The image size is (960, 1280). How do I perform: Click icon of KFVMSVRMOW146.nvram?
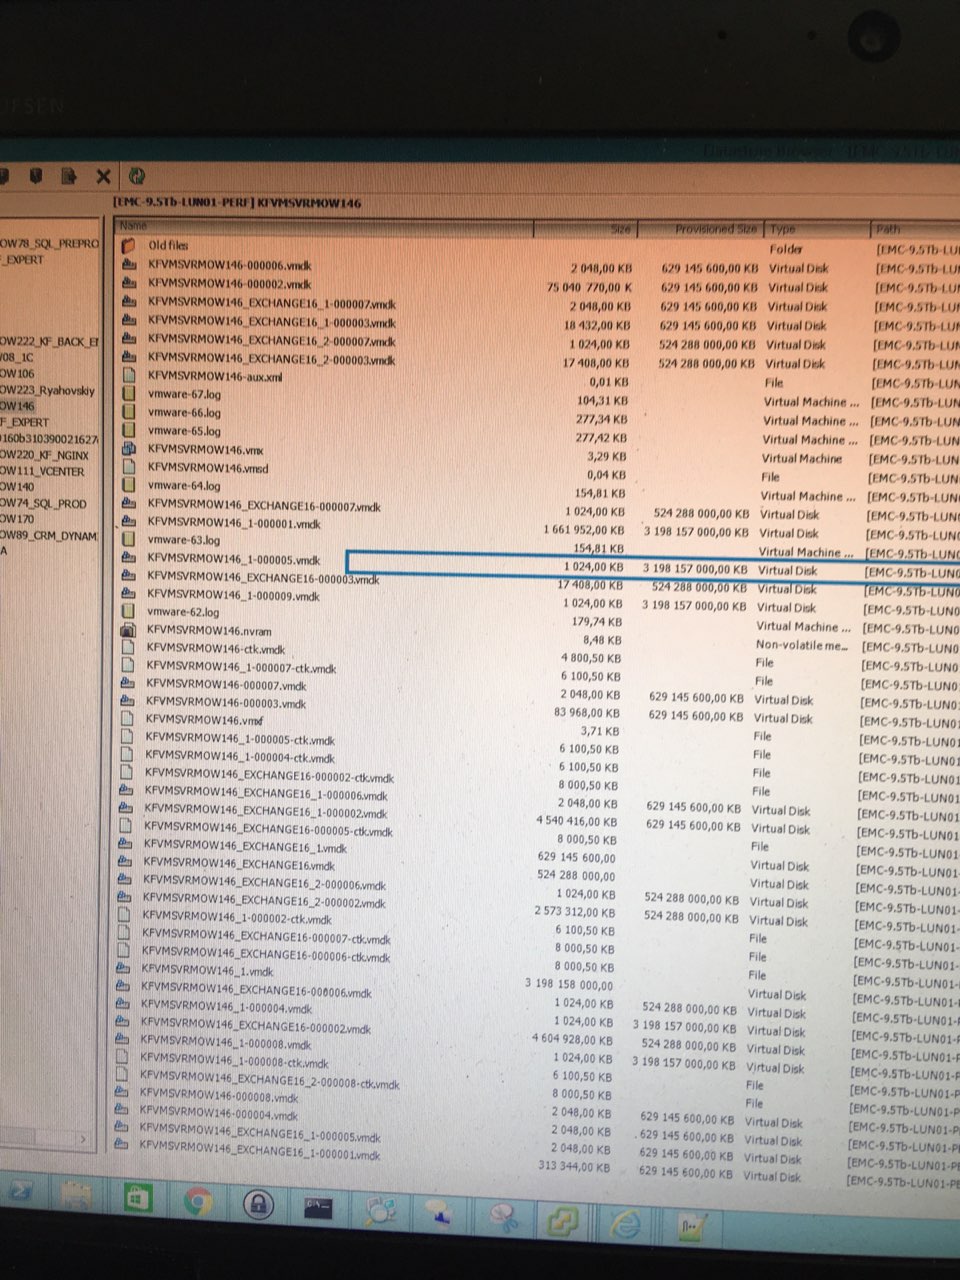pyautogui.click(x=127, y=630)
